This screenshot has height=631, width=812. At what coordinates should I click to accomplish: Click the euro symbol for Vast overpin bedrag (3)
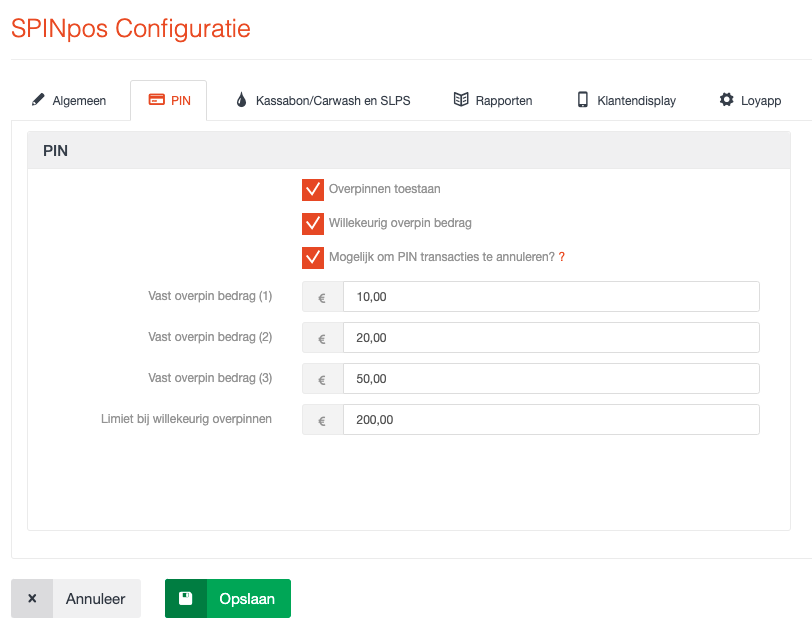(x=322, y=379)
